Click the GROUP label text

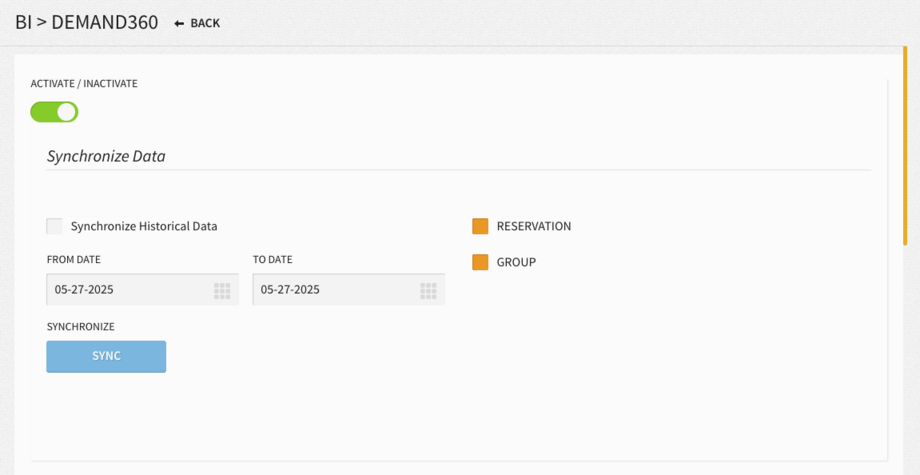tap(516, 262)
